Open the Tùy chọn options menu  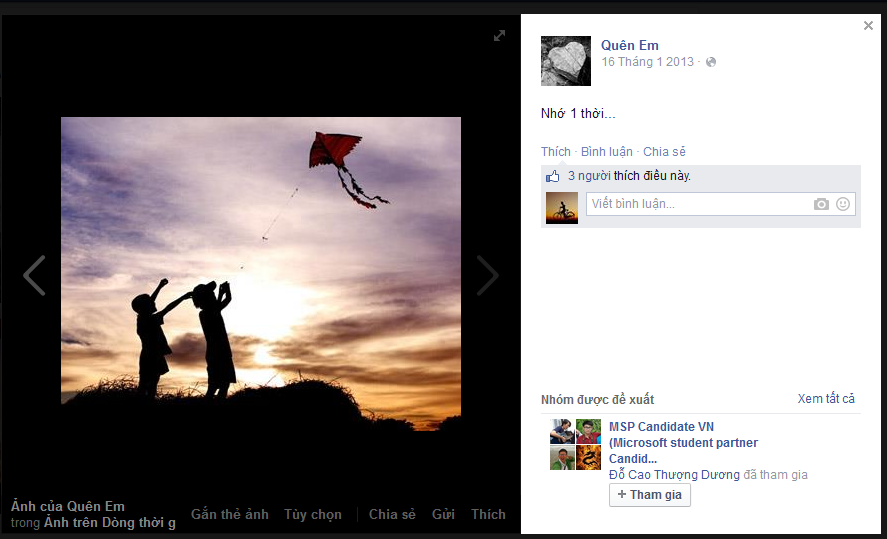tap(312, 514)
